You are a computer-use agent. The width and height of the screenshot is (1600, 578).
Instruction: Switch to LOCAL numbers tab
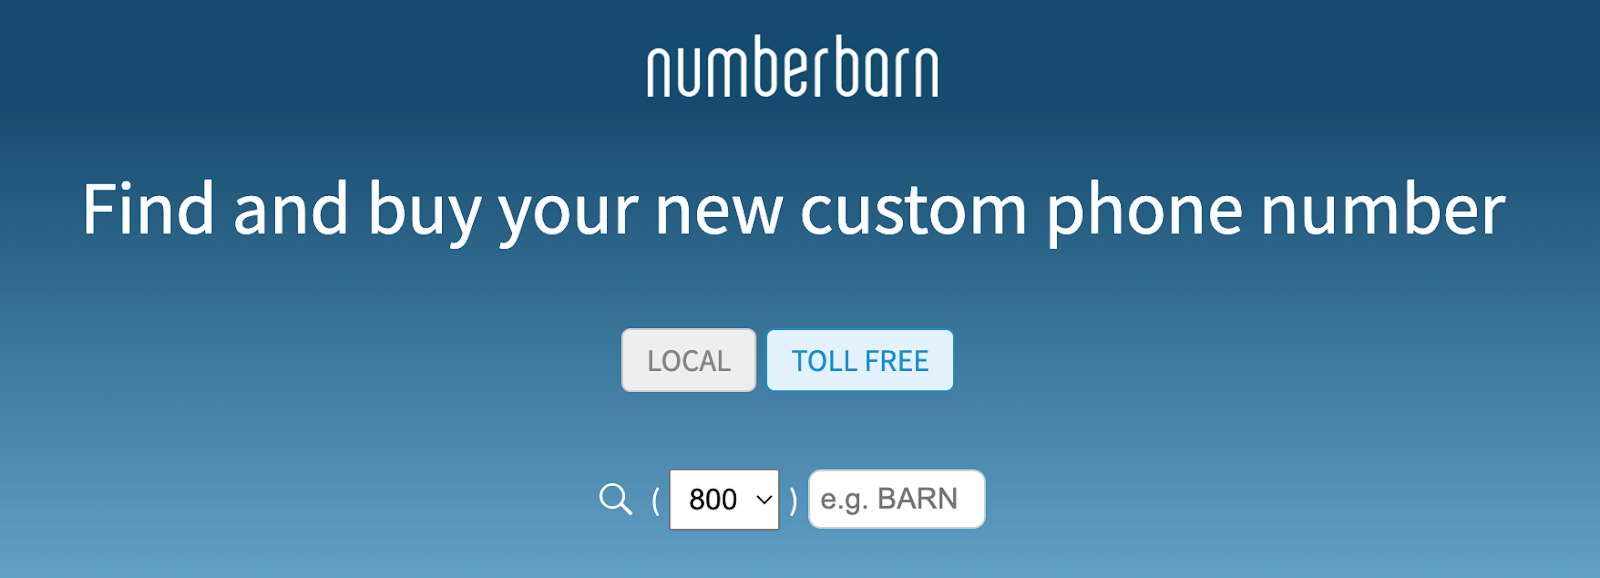coord(688,360)
